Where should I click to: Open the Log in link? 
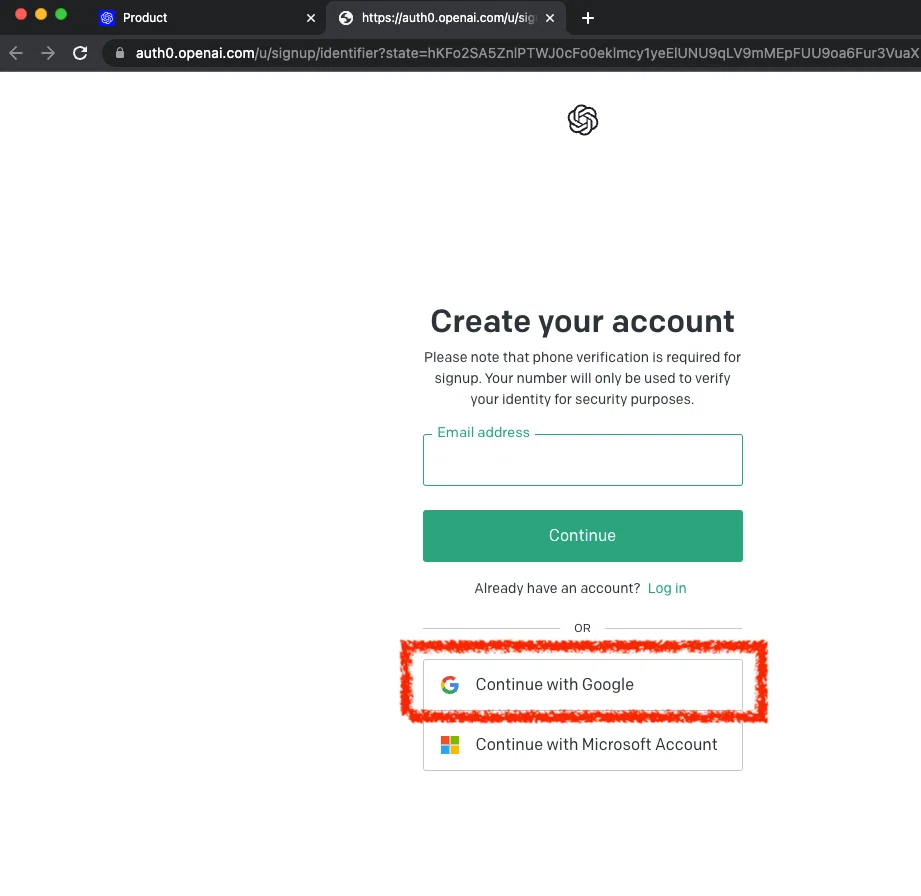[667, 588]
